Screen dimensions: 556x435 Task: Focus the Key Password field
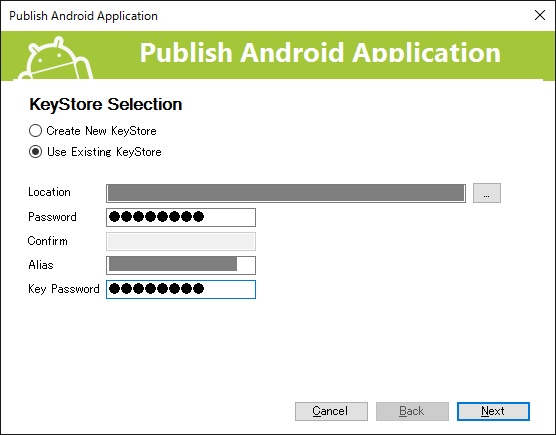tap(181, 289)
